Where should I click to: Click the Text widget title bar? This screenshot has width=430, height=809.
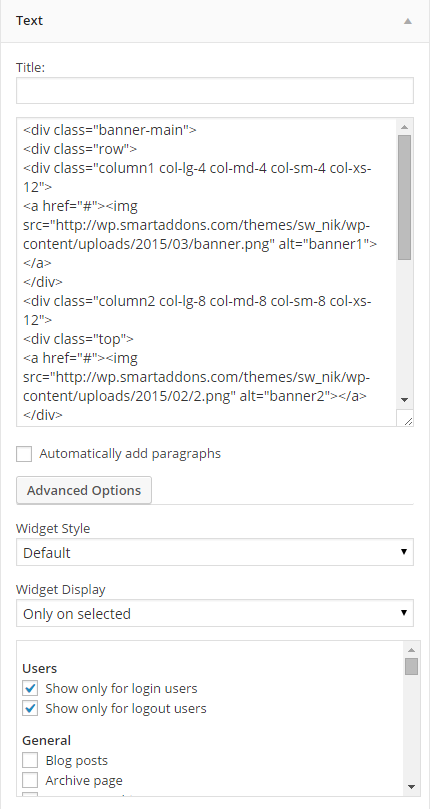(x=215, y=21)
